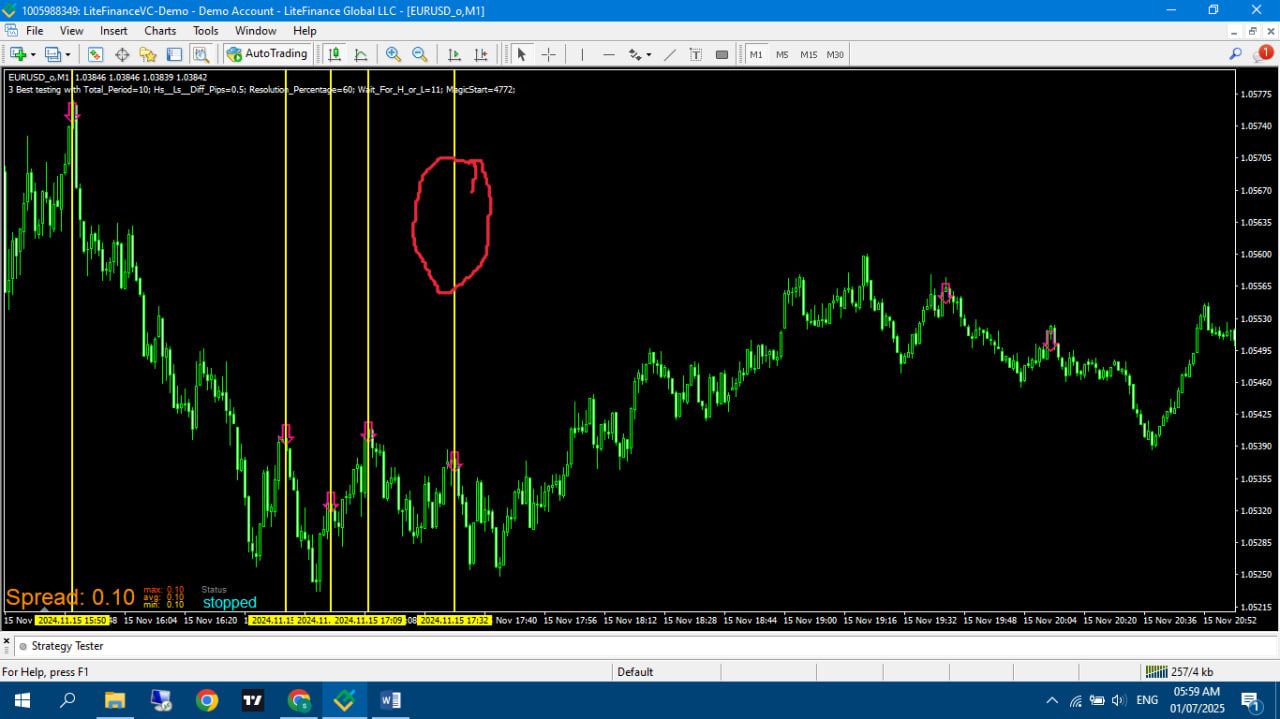Click the cyan 'stopped' status text
The width and height of the screenshot is (1280, 719).
coord(230,603)
